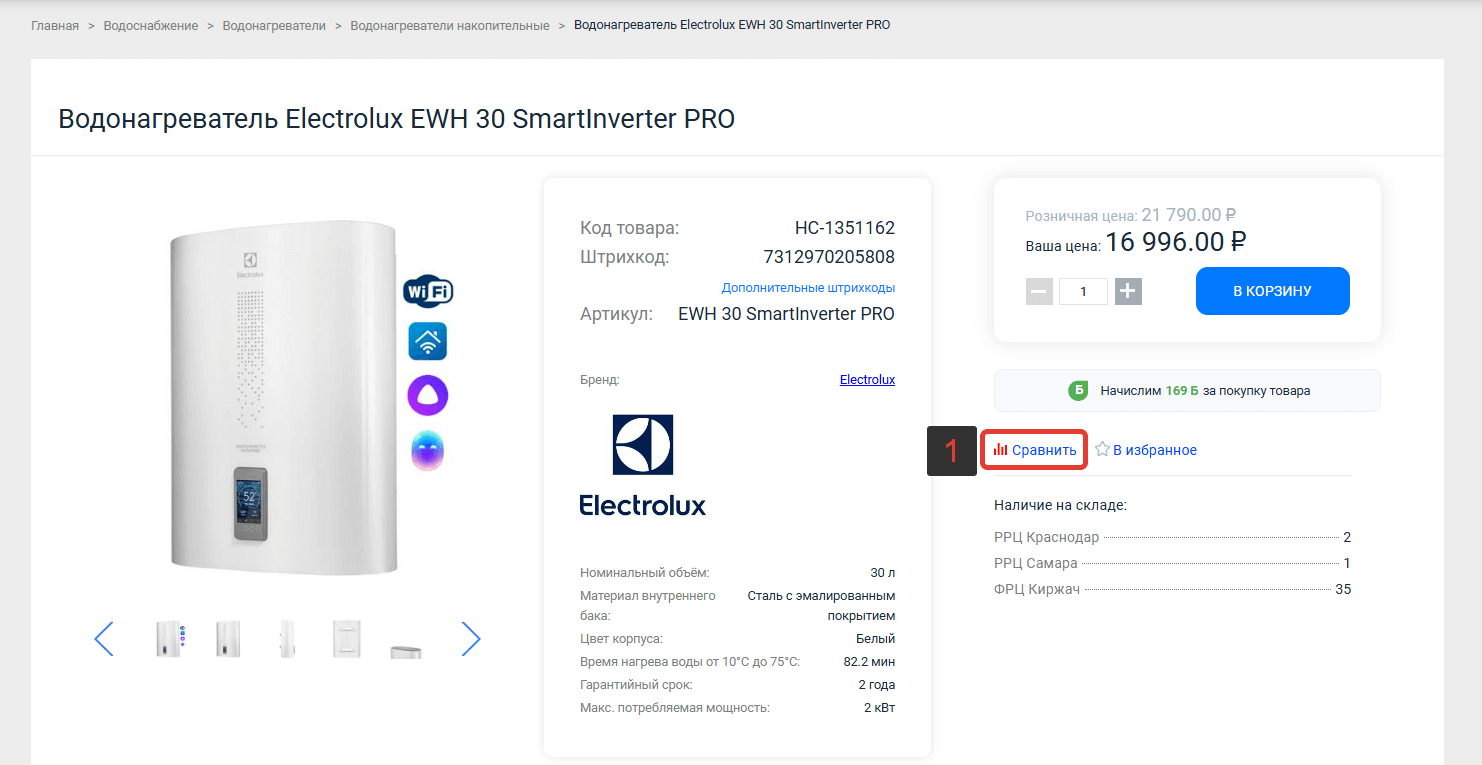Click the main water heater product image
Viewport: 1482px width, 765px height.
pos(286,397)
